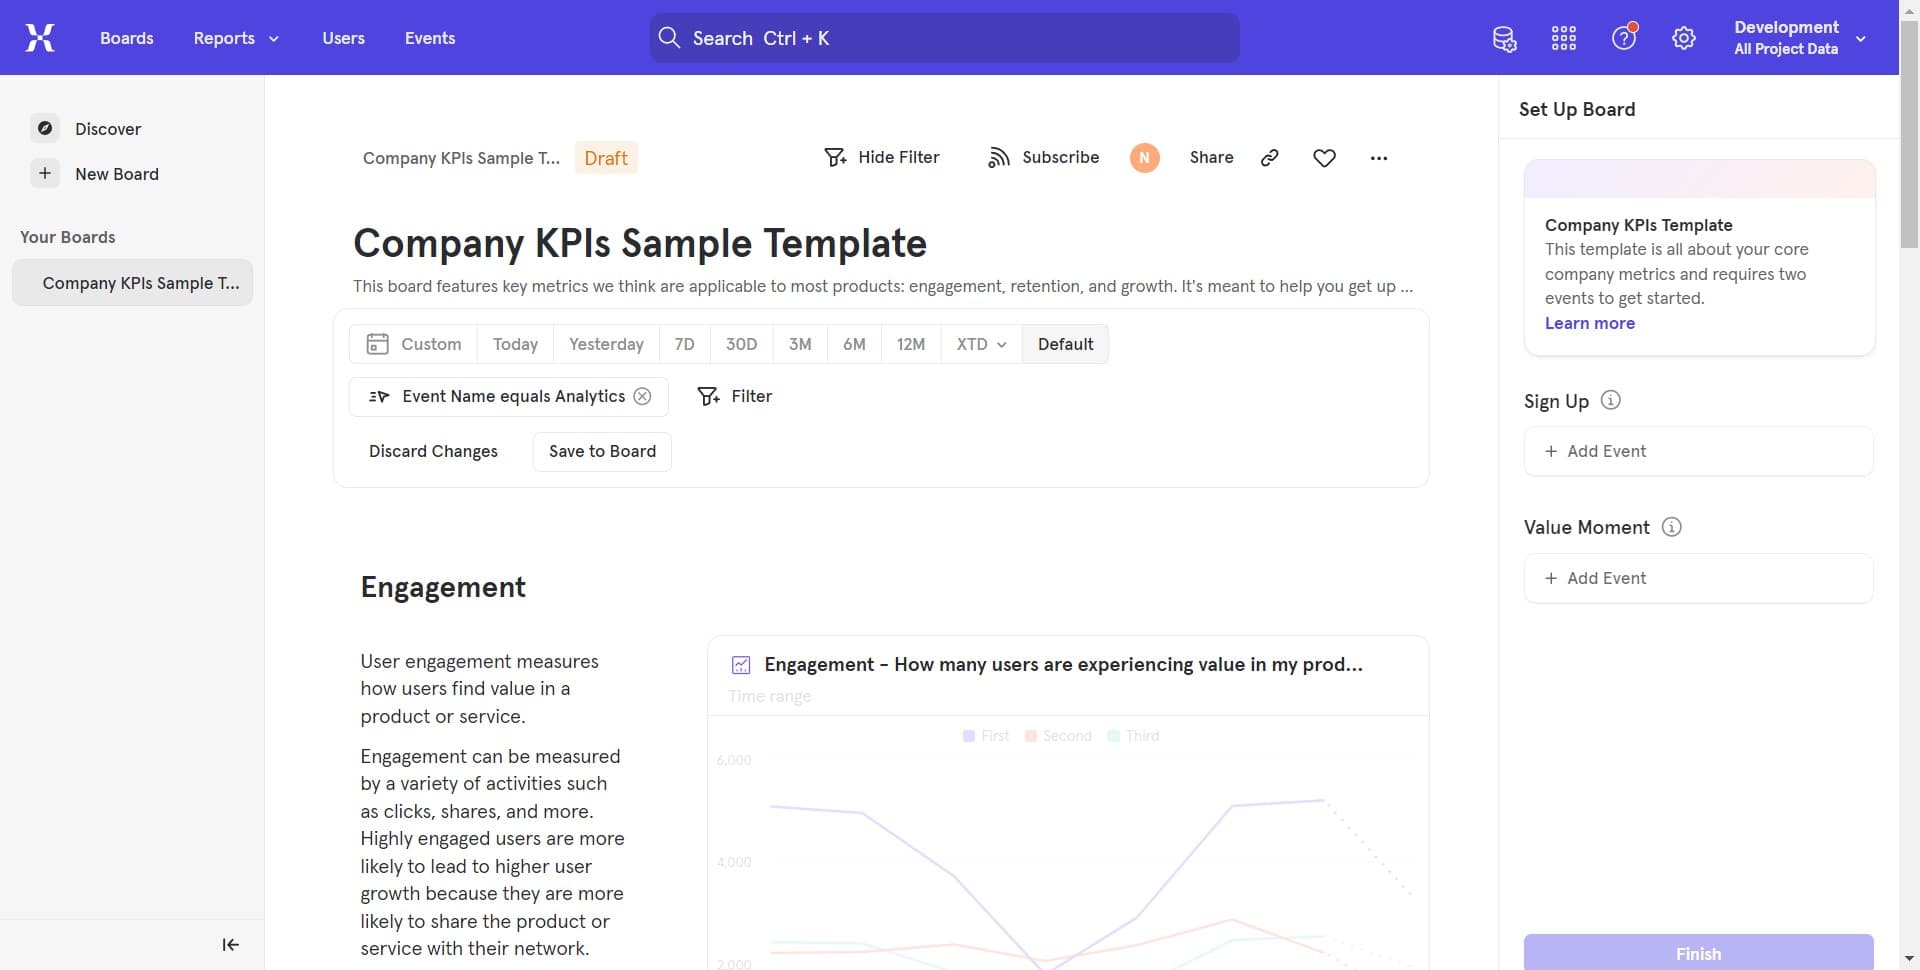
Task: Favorite the board with heart icon
Action: tap(1324, 158)
